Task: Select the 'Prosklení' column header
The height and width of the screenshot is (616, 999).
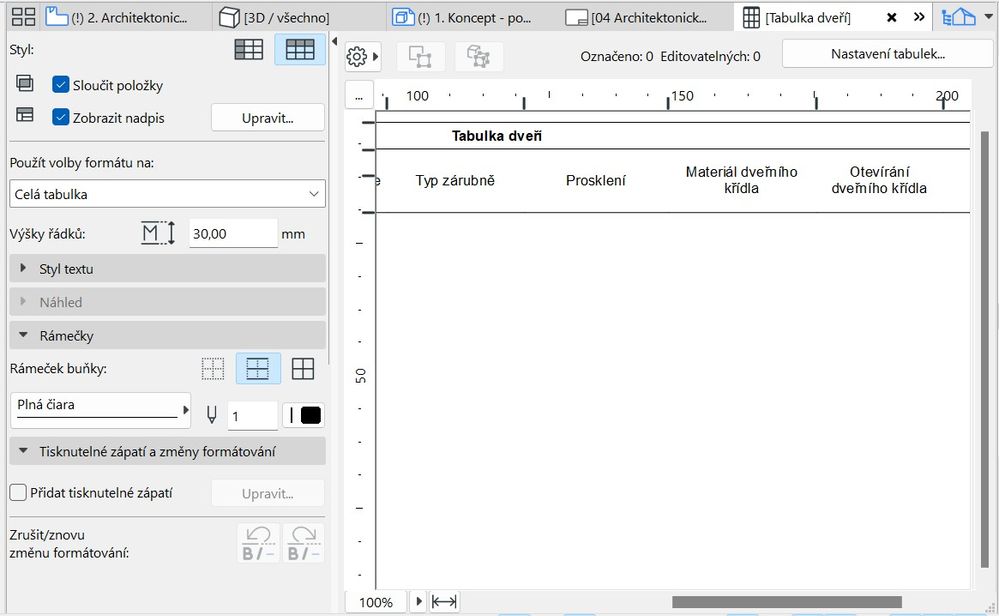Action: tap(596, 180)
